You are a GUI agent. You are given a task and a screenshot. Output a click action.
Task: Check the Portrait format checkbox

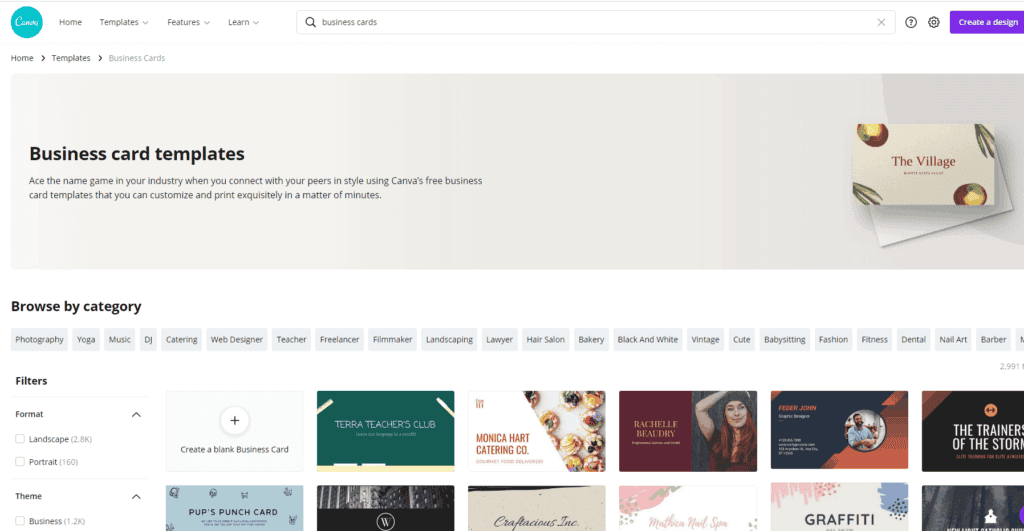click(20, 462)
